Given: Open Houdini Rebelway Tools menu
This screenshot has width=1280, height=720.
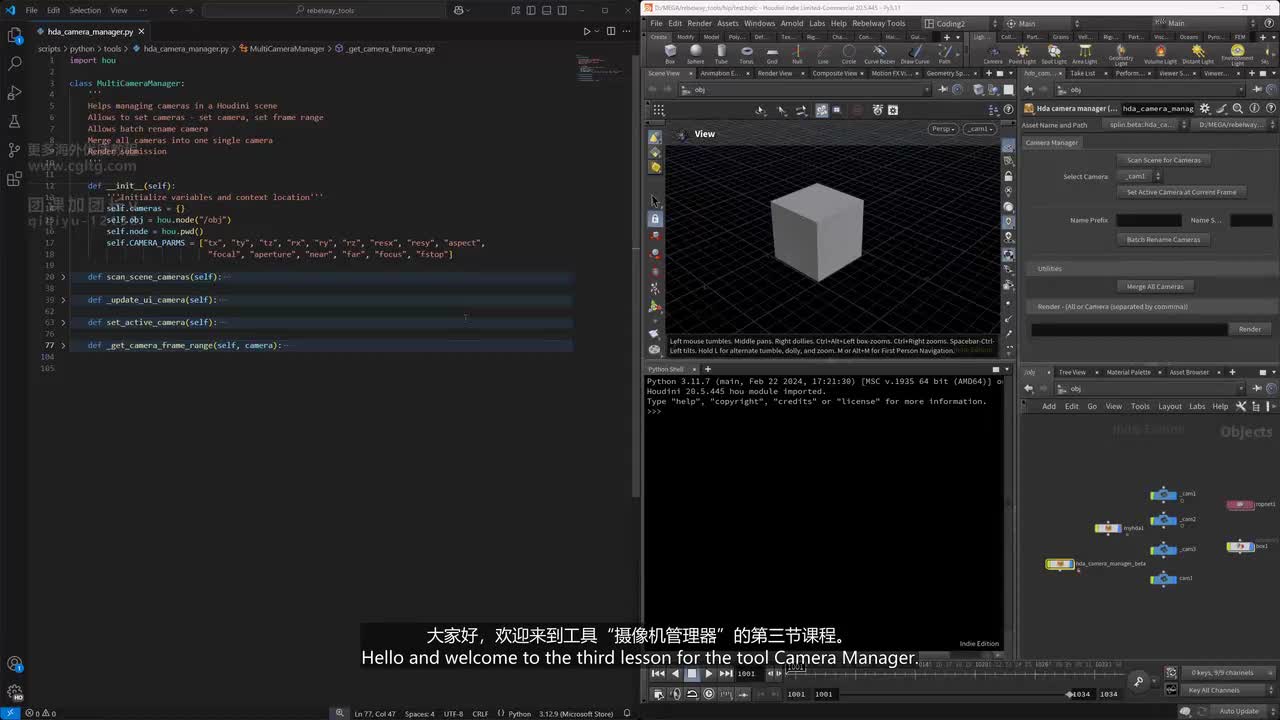Looking at the screenshot, I should (x=878, y=23).
